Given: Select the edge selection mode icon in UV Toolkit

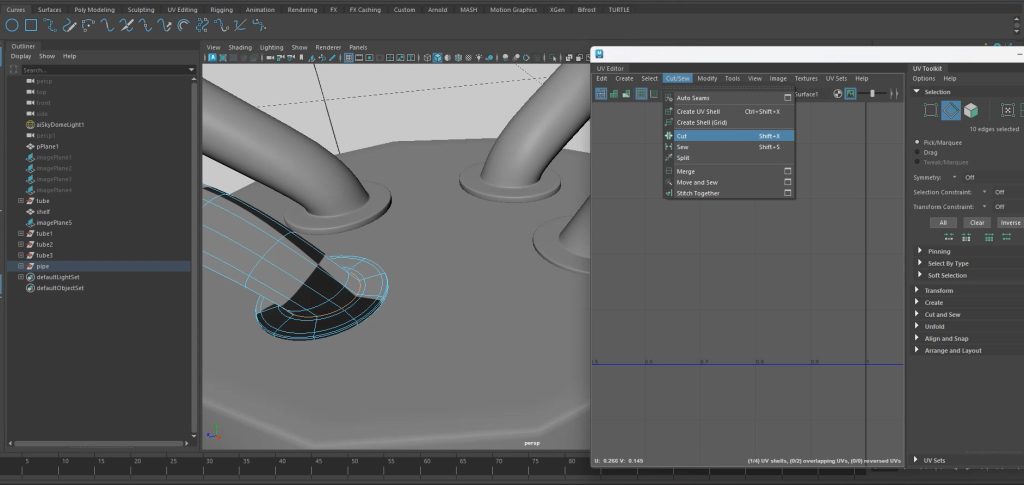Looking at the screenshot, I should [951, 110].
